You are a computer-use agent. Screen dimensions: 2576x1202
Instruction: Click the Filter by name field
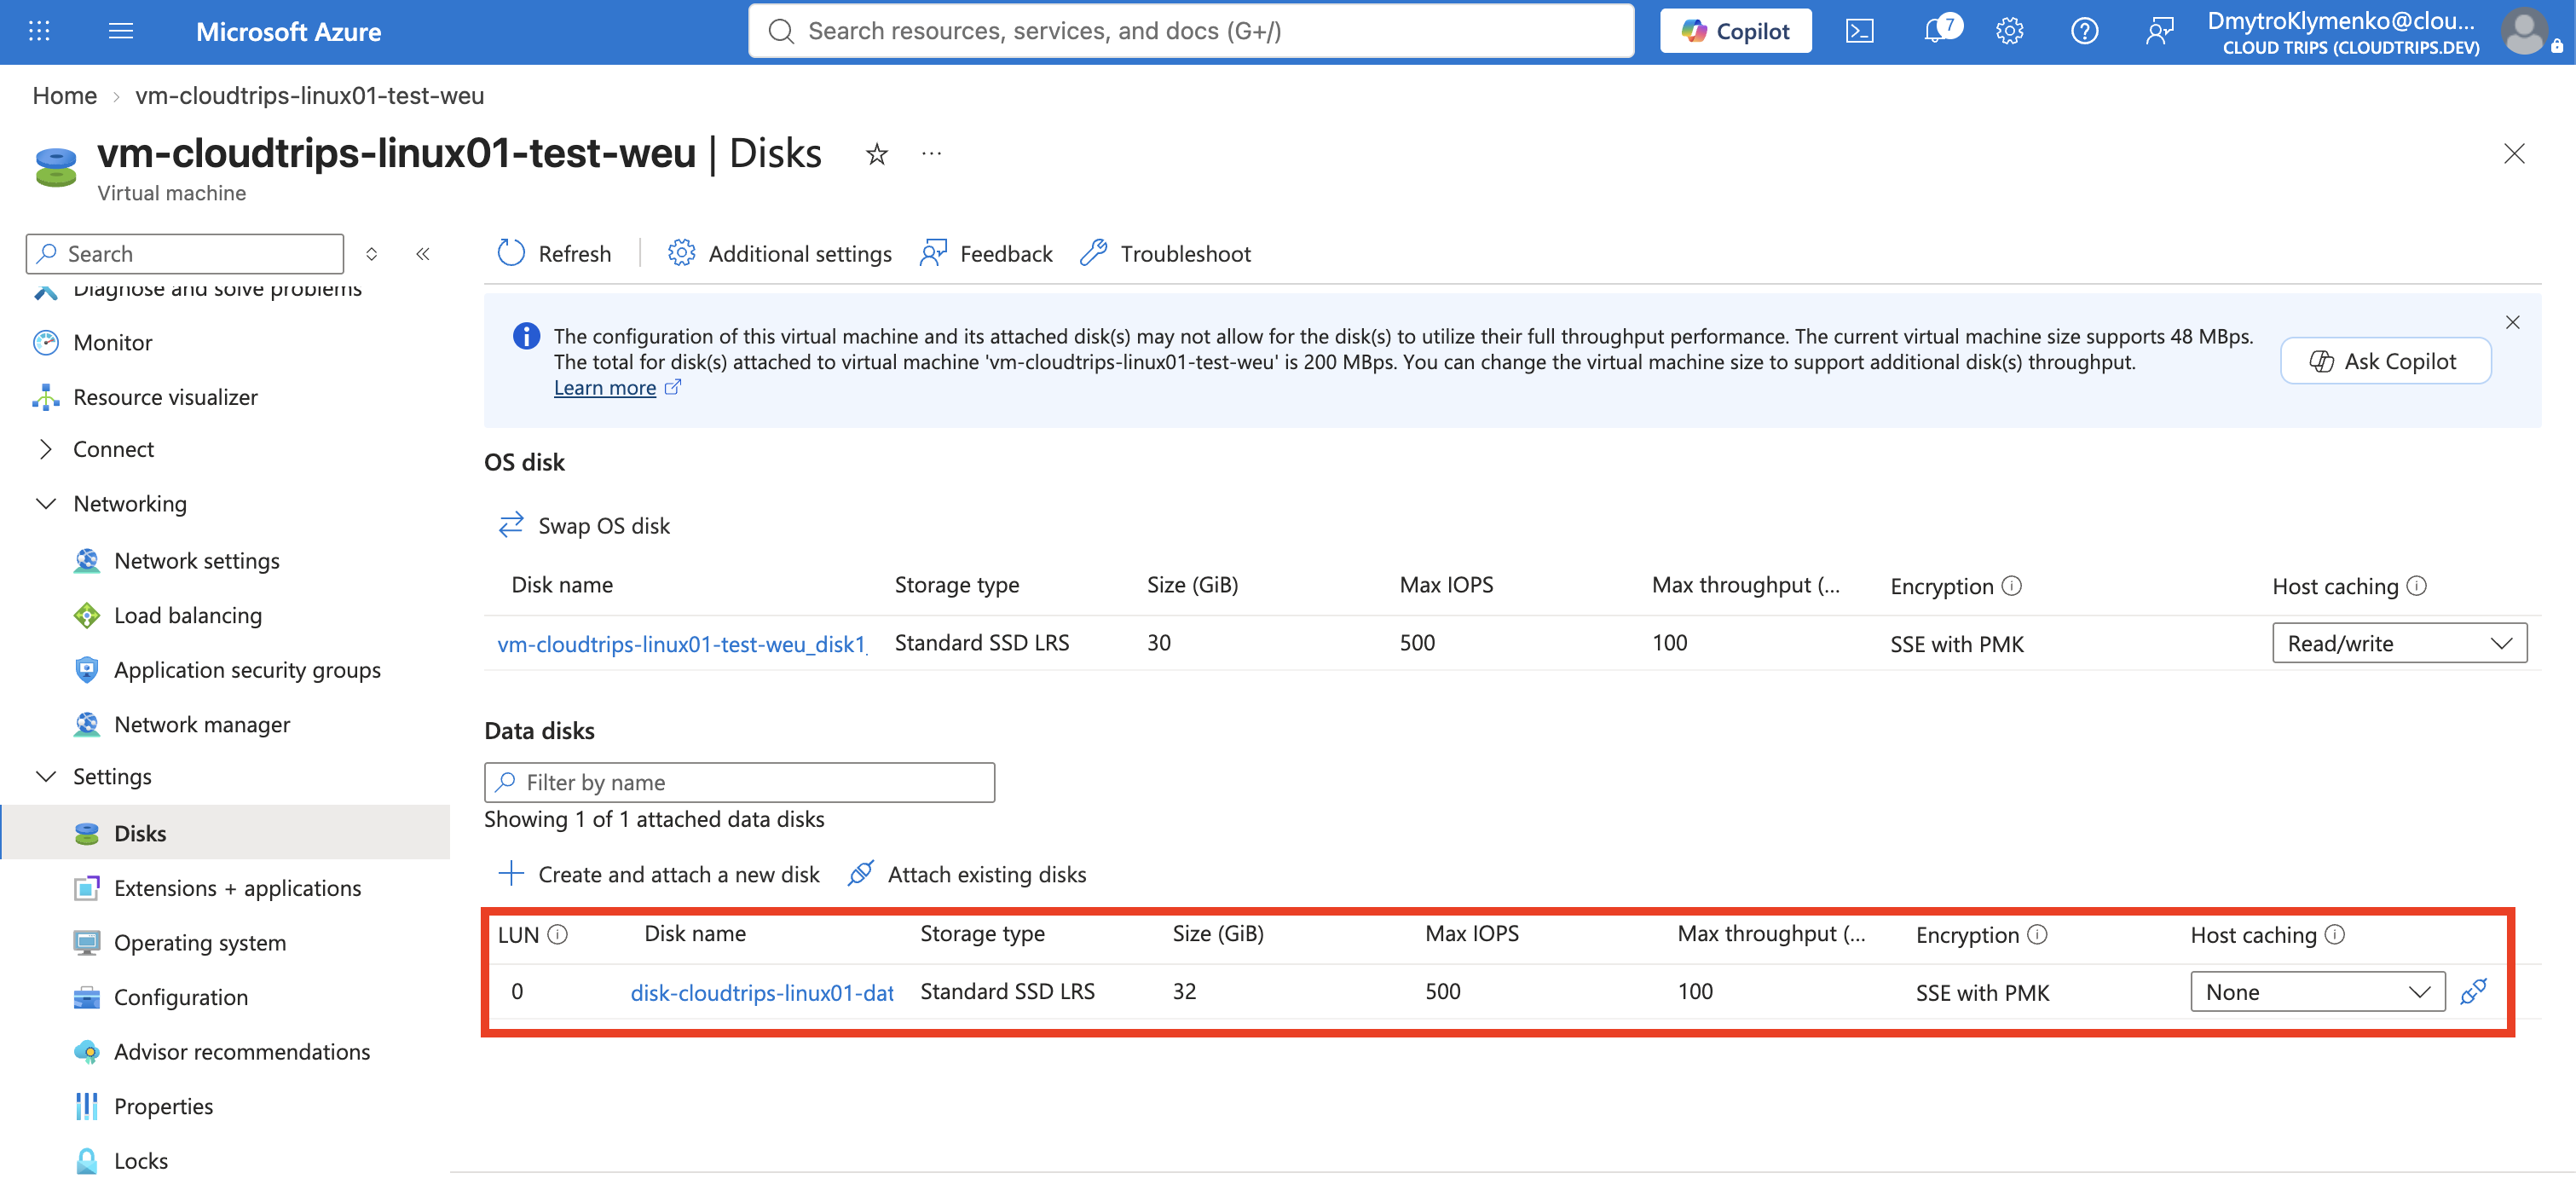740,782
